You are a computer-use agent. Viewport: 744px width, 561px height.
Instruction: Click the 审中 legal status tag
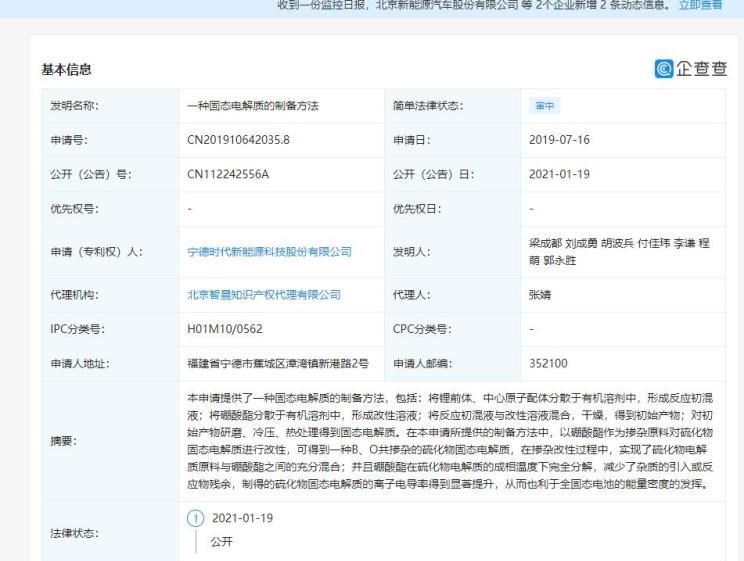544,106
